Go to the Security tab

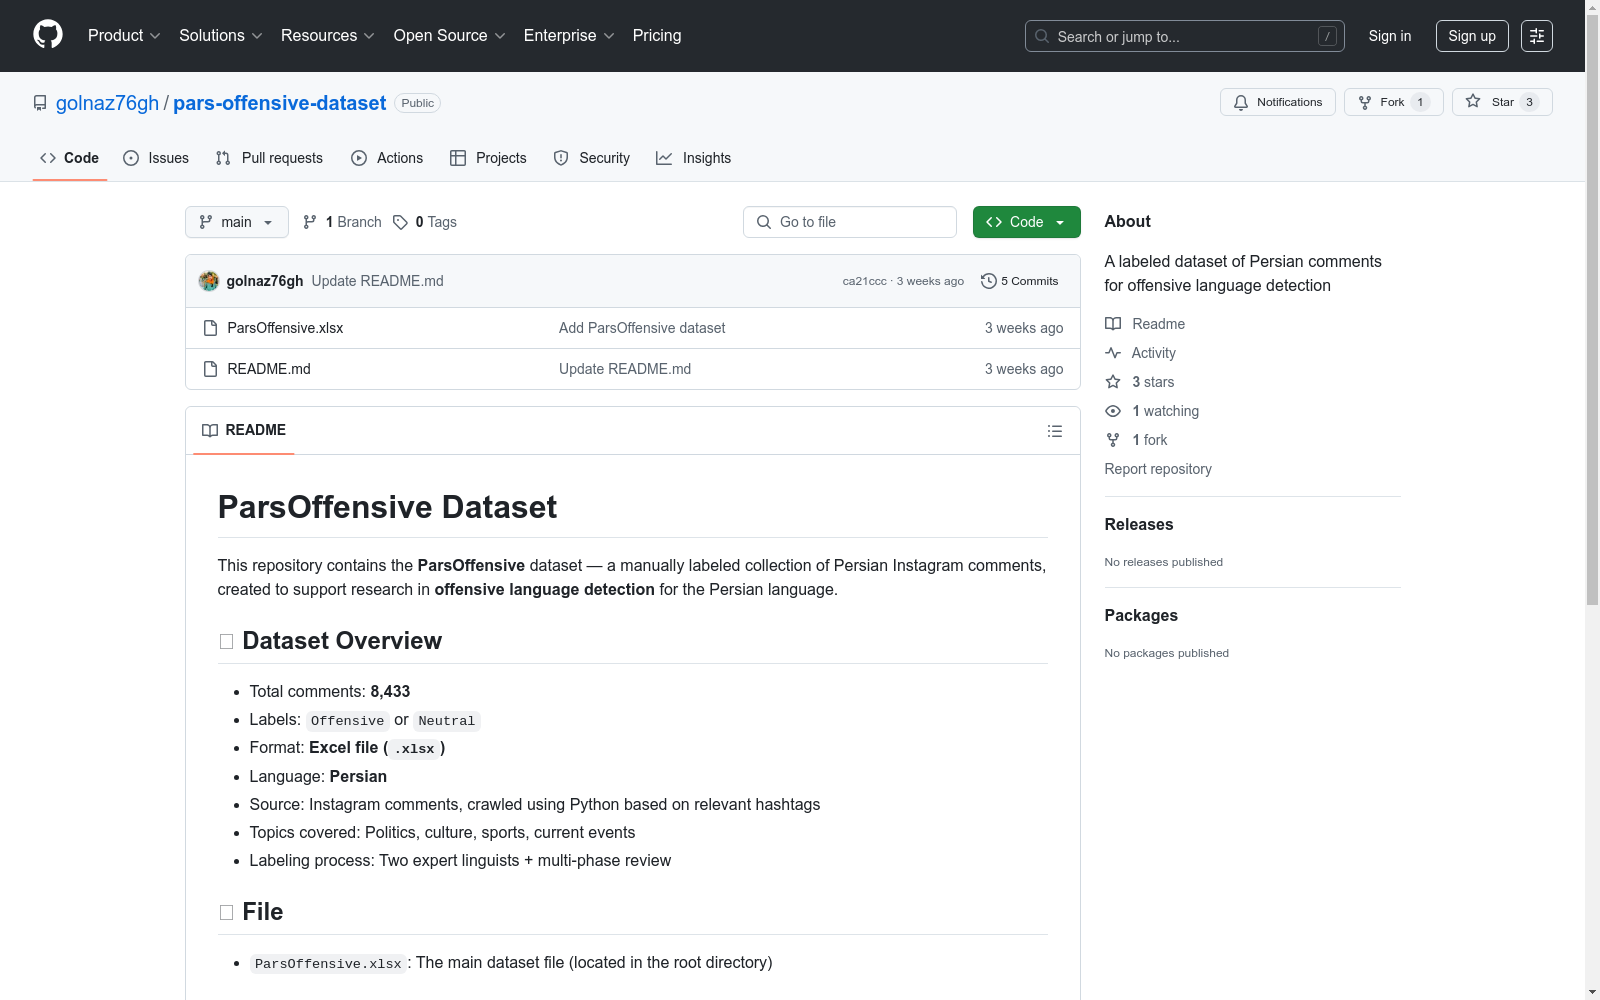point(592,158)
